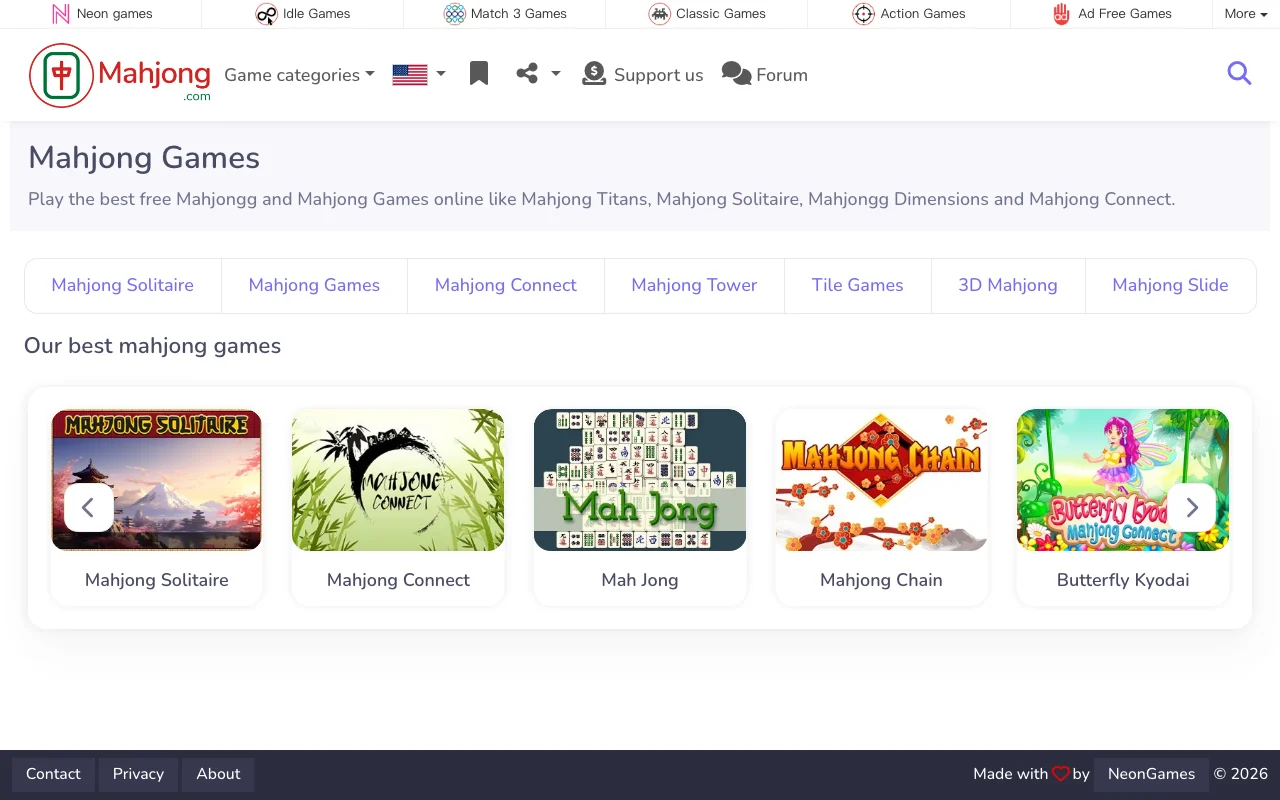Open the Mahjong Solitaire game thumbnail
Viewport: 1280px width, 800px height.
click(156, 480)
